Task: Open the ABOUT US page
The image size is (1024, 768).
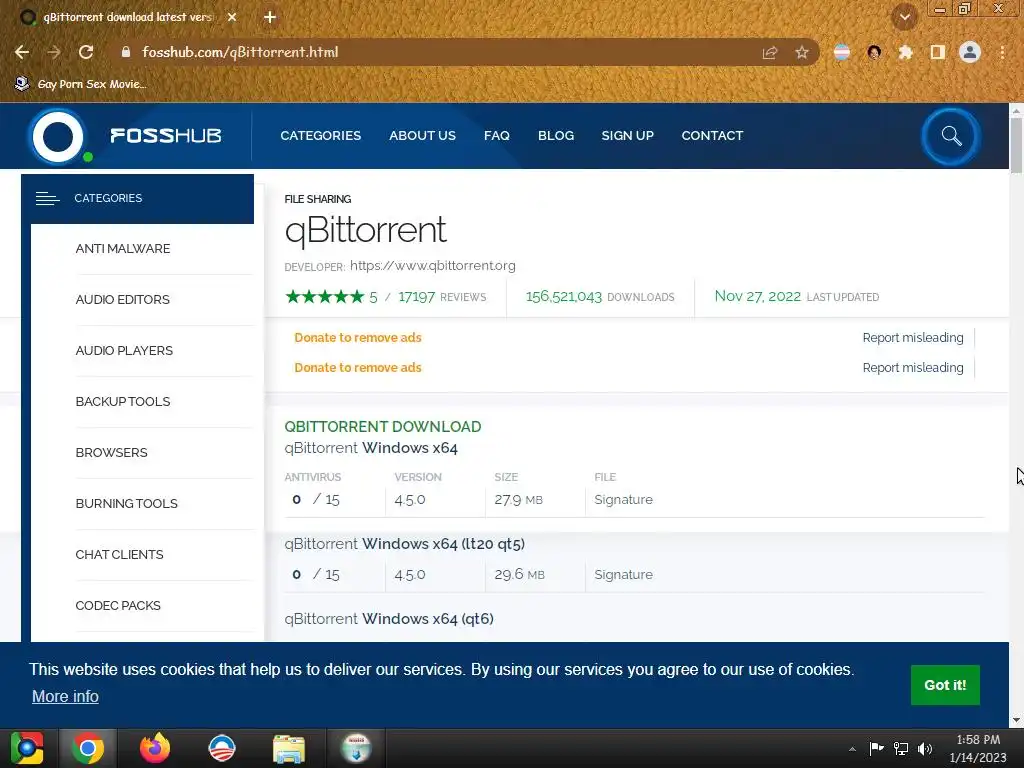Action: tap(423, 136)
